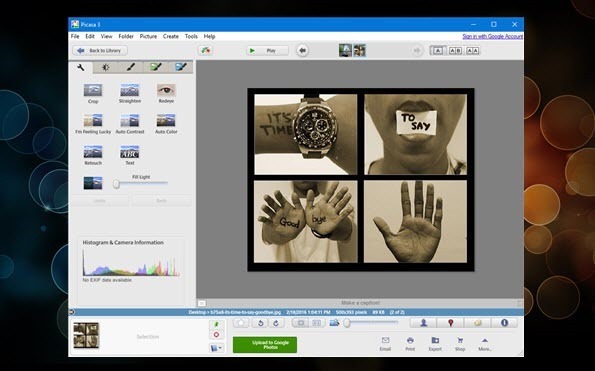Click Make a caption field
Screen dimensions: 595x371
(x=360, y=303)
